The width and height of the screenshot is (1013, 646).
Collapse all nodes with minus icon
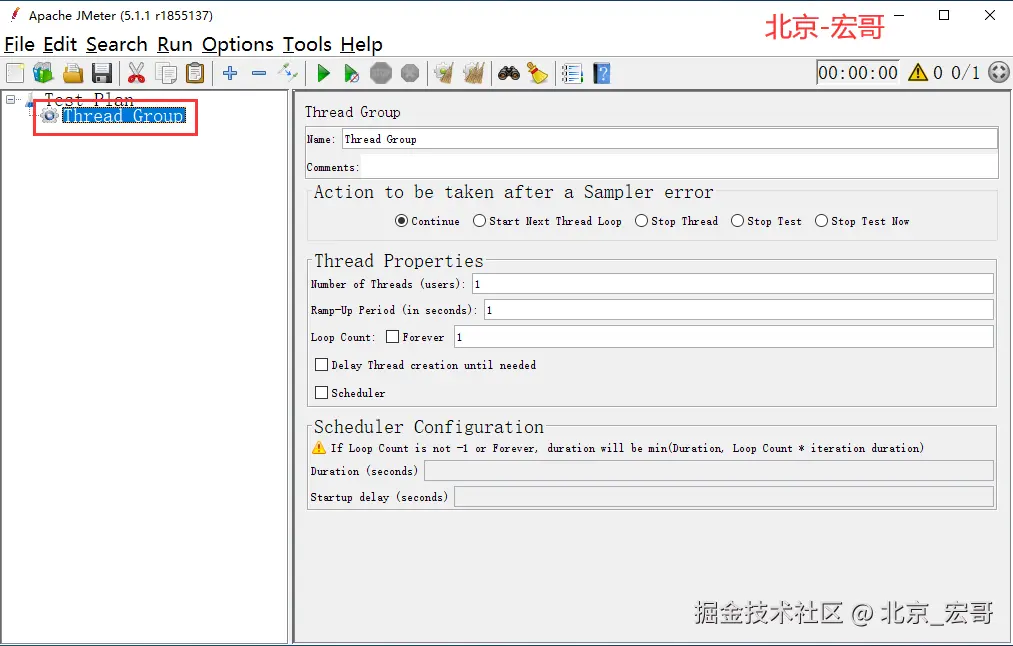pyautogui.click(x=259, y=73)
